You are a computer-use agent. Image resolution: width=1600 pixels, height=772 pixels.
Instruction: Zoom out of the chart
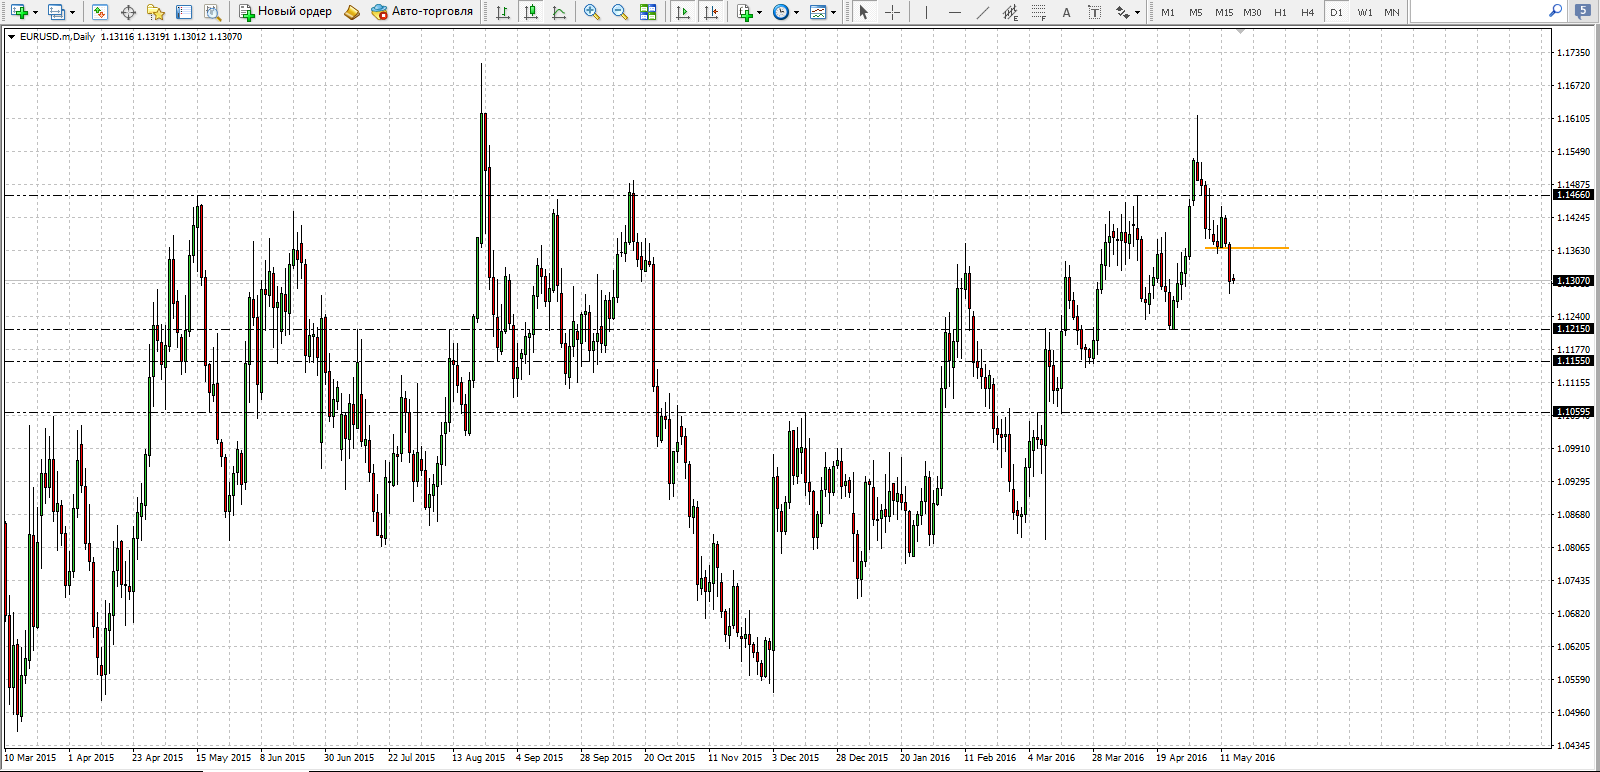tap(620, 12)
